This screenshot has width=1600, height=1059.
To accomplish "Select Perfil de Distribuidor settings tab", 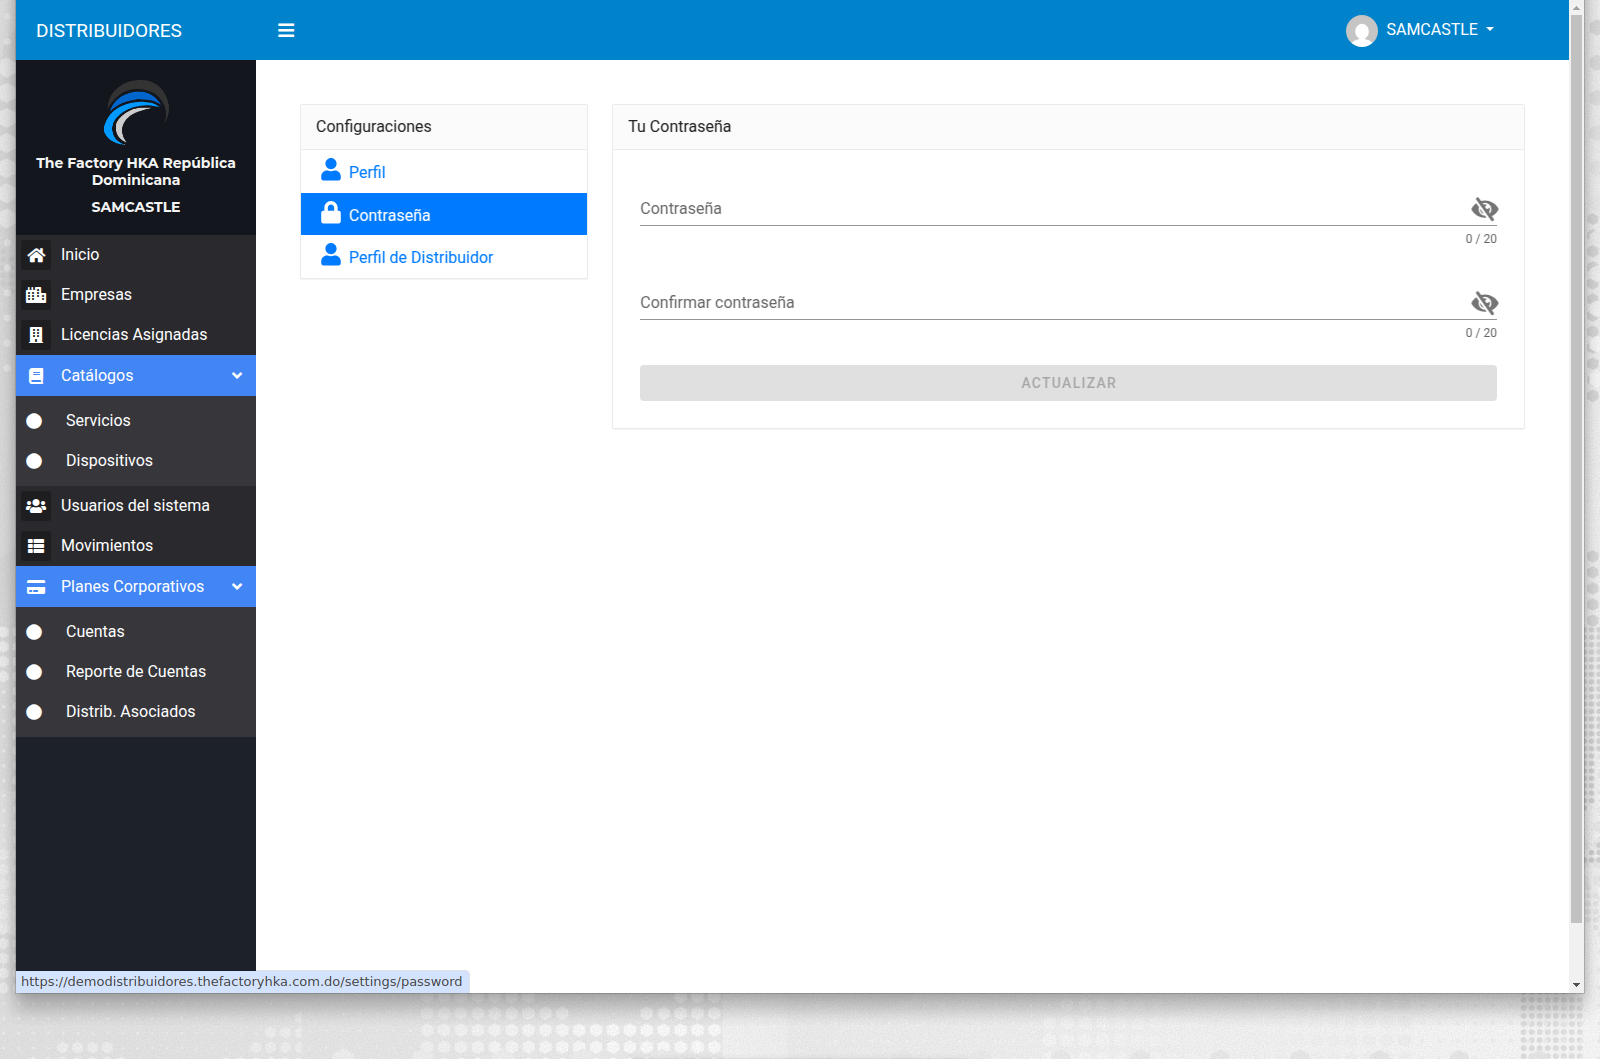I will tap(444, 257).
